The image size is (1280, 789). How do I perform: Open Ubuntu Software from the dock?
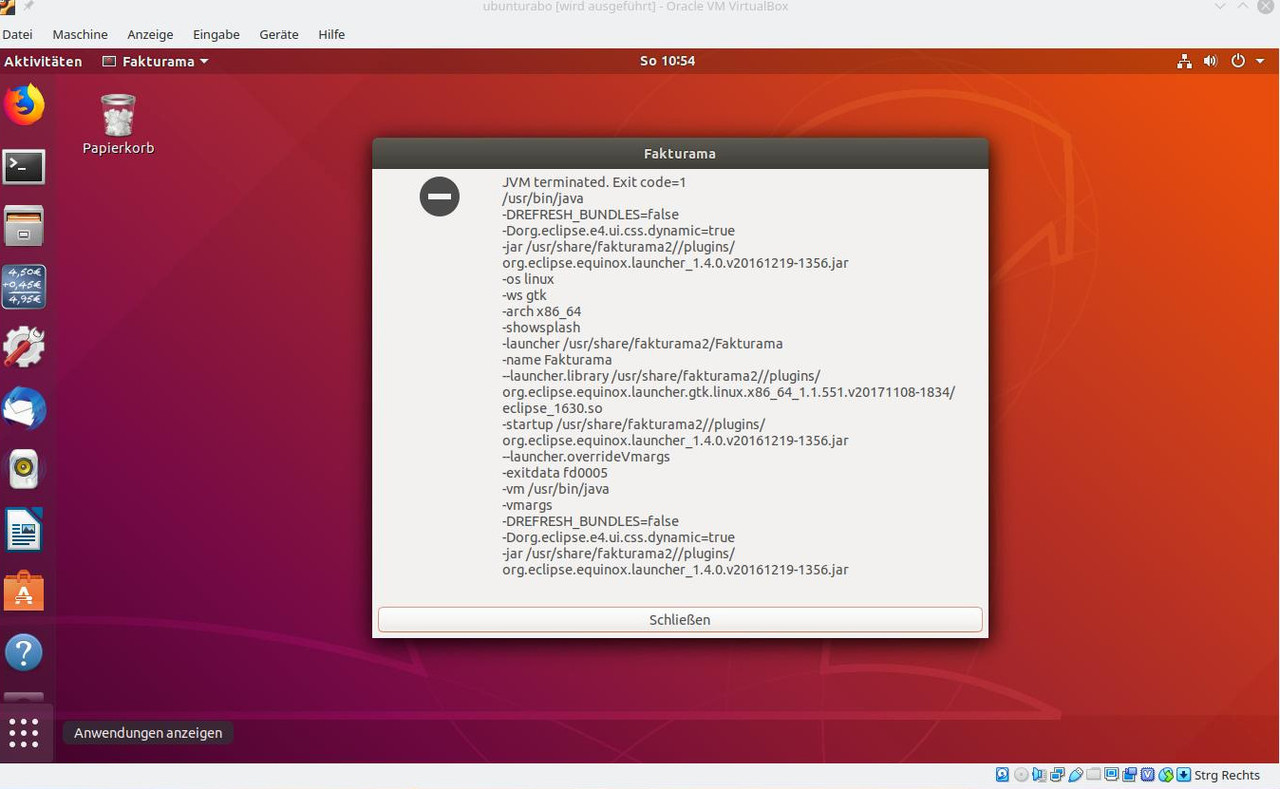24,590
